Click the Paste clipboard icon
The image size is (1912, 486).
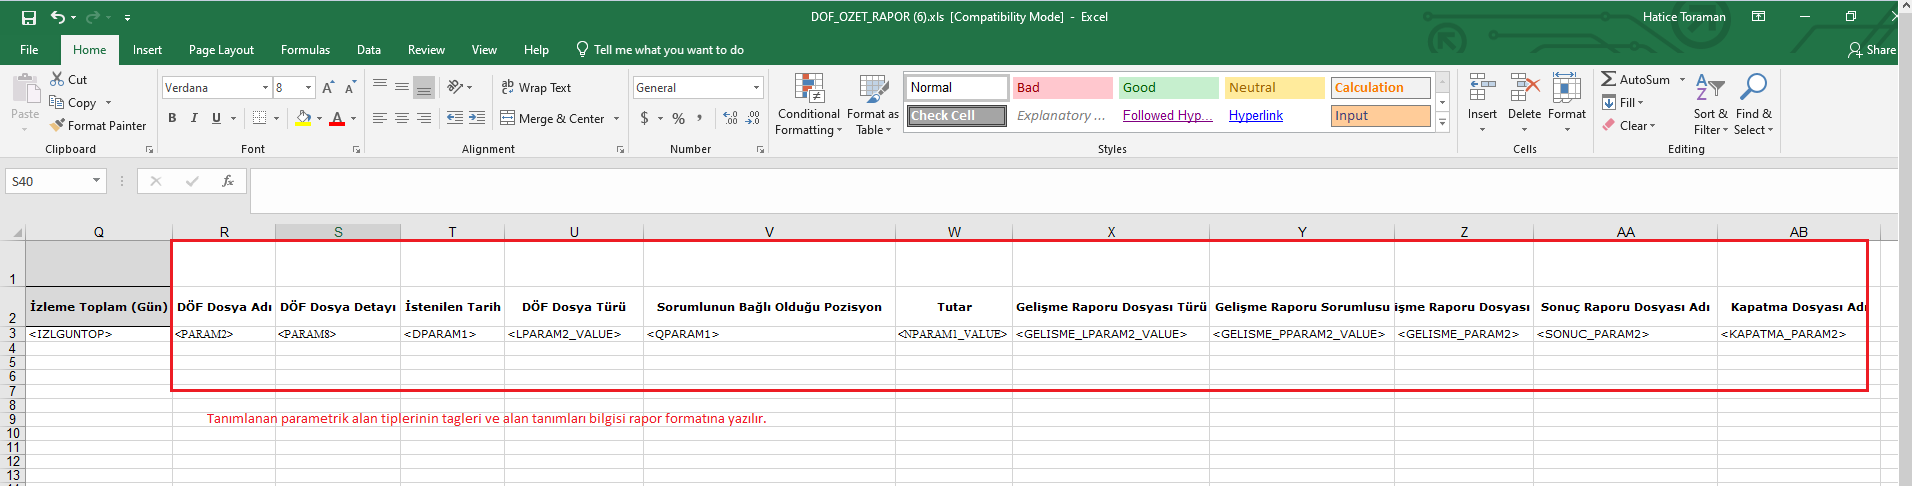pyautogui.click(x=26, y=89)
